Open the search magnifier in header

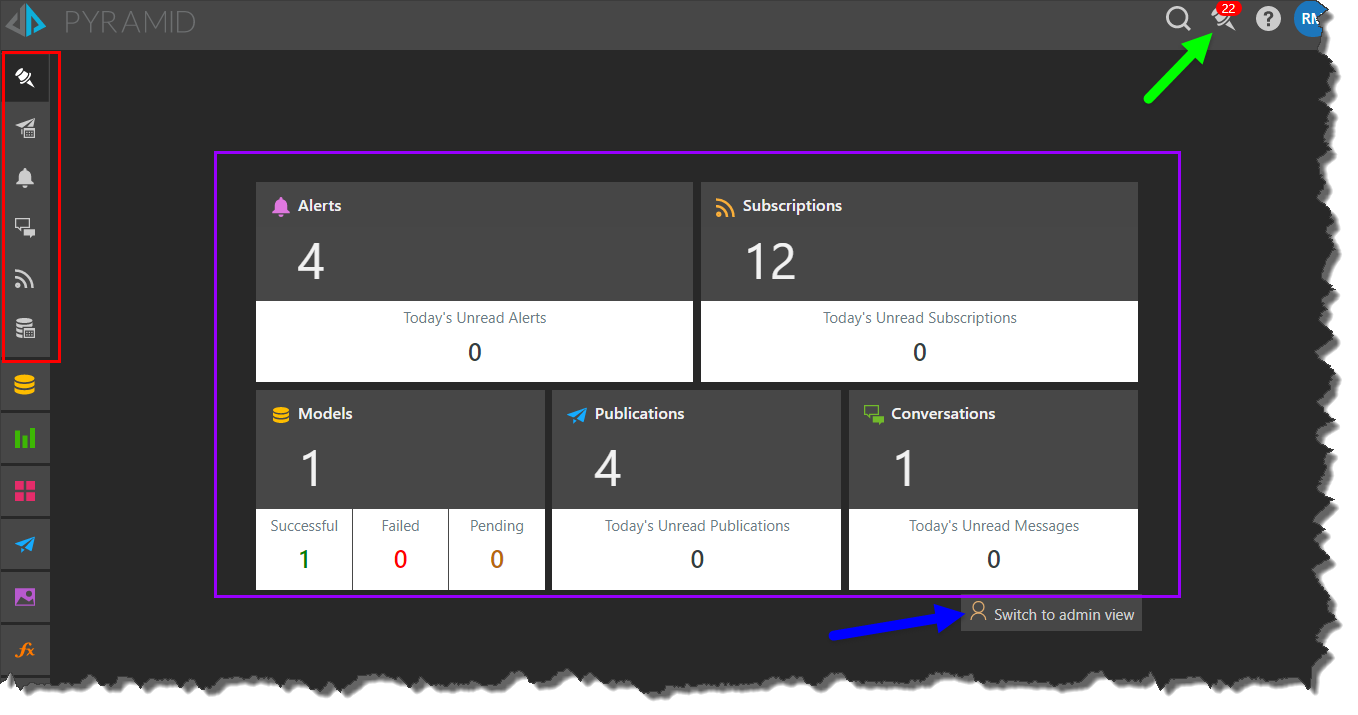click(1178, 19)
